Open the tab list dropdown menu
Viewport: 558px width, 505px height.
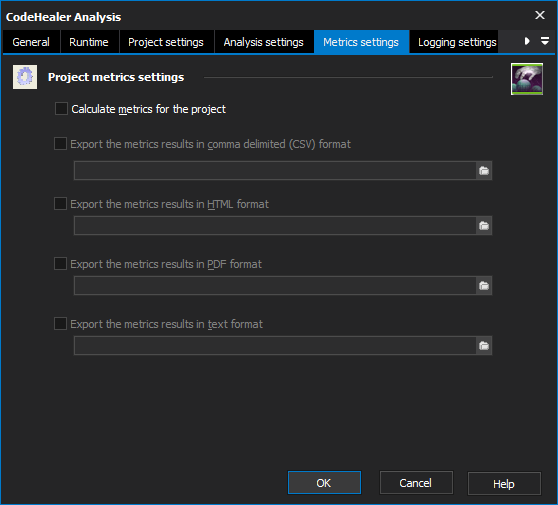click(x=545, y=41)
